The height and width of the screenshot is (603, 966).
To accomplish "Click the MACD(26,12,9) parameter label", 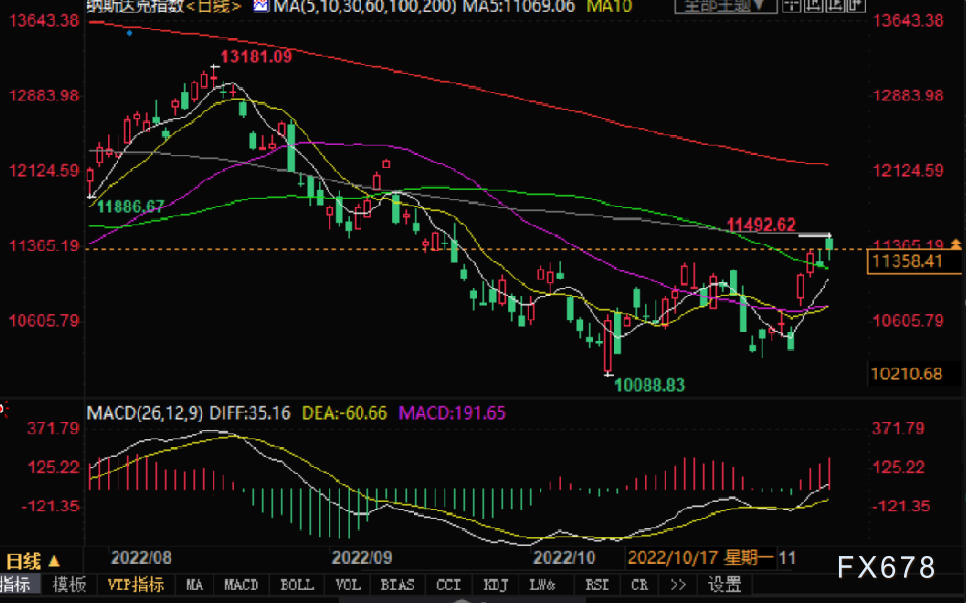I will [x=145, y=413].
